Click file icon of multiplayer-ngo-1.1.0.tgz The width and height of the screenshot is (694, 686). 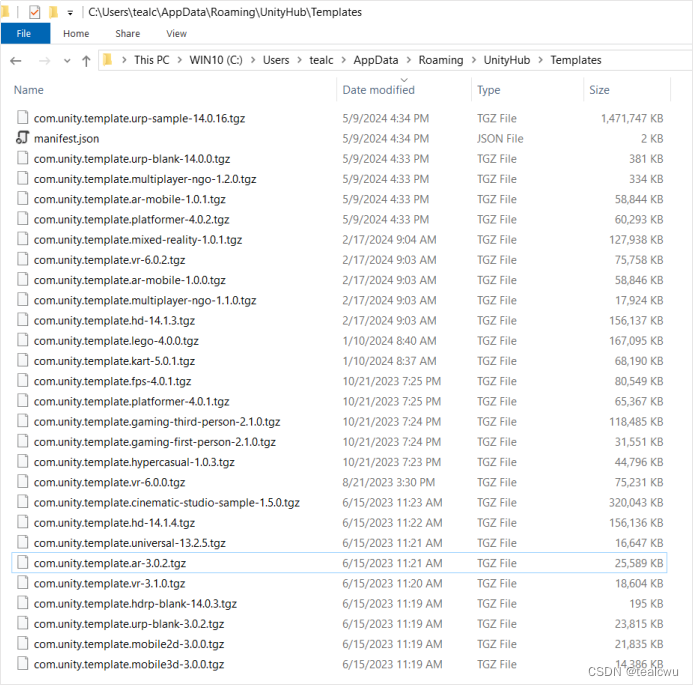23,299
